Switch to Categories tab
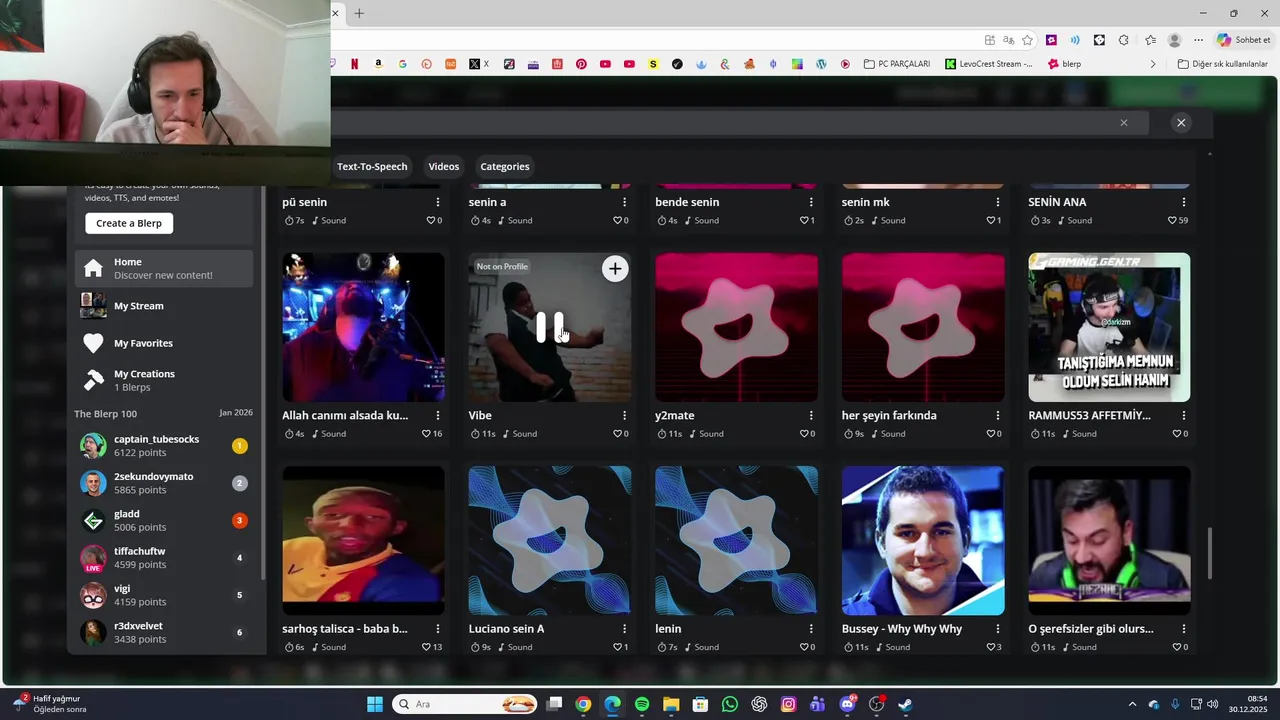 (x=505, y=166)
